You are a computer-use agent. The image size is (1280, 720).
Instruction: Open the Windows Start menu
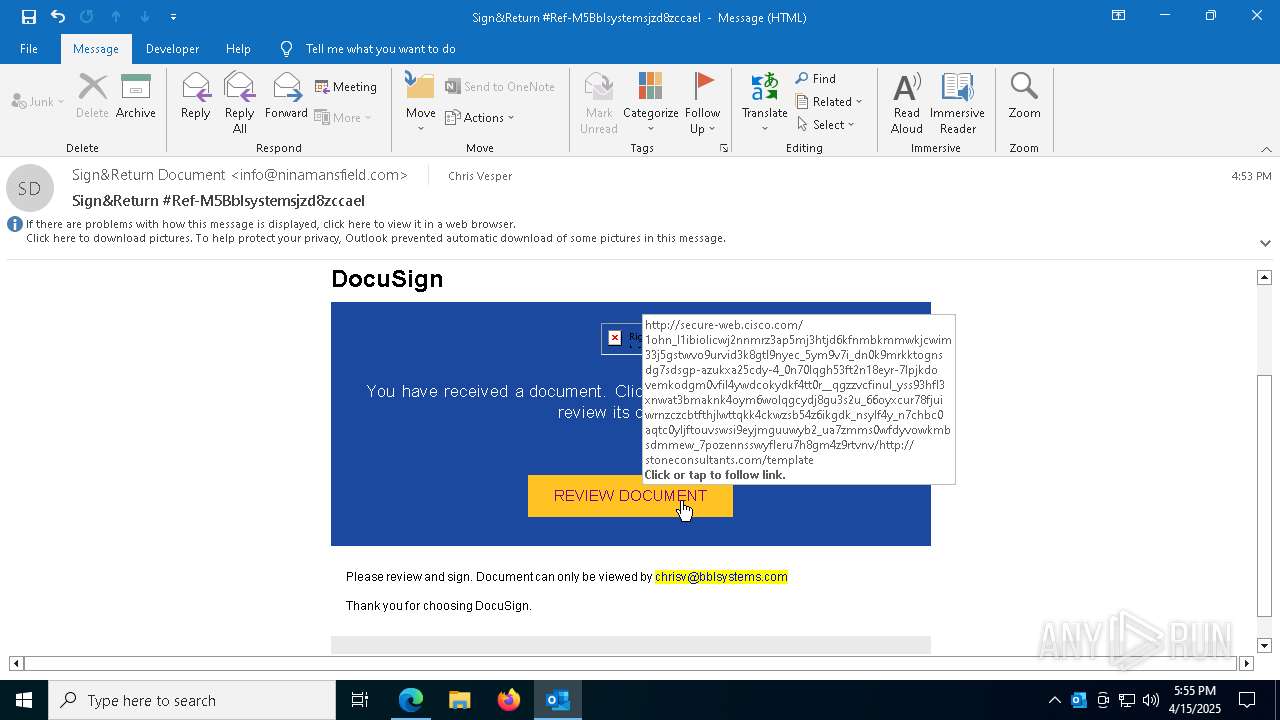[x=24, y=700]
